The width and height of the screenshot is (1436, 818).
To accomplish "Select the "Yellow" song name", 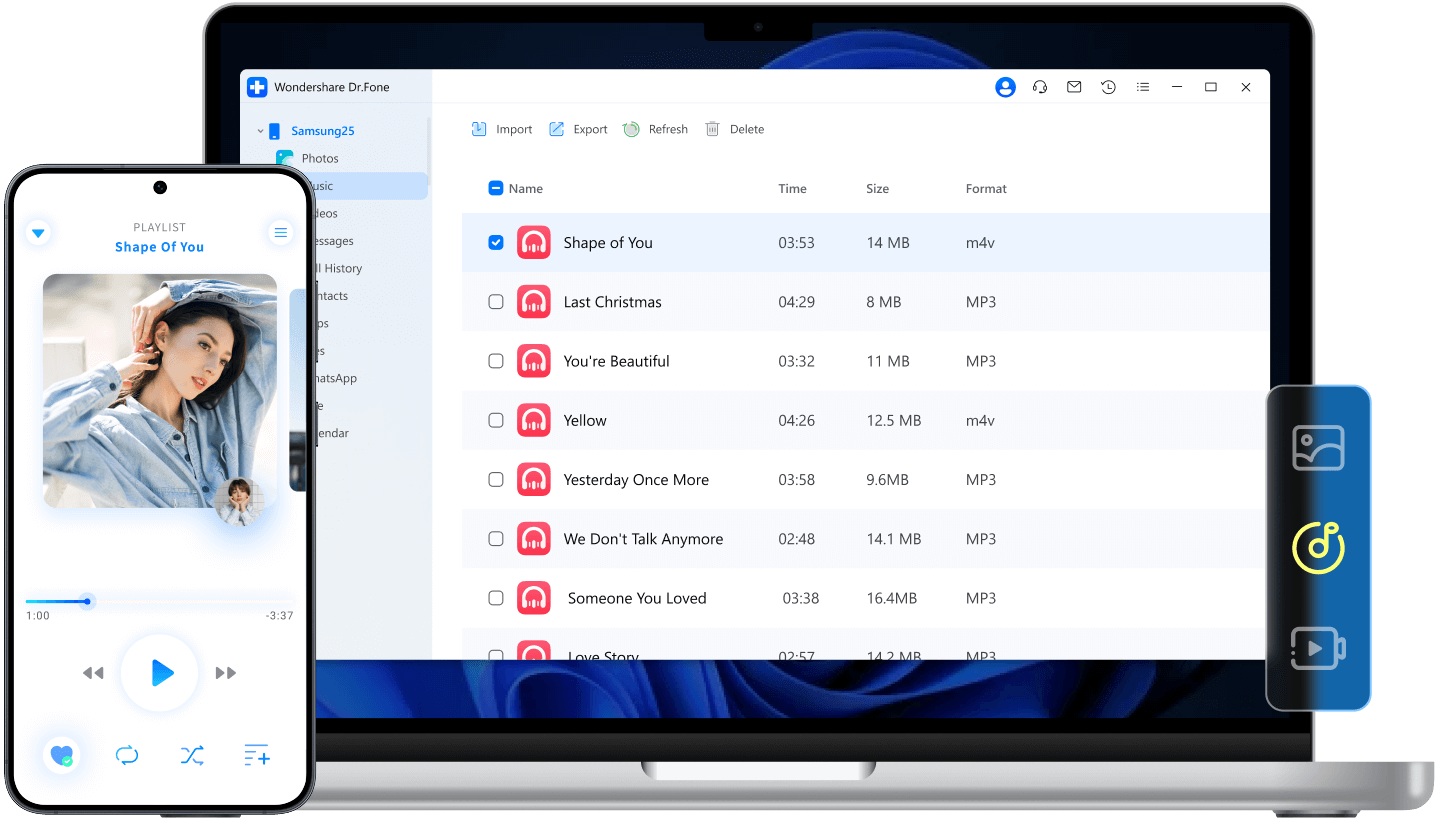I will click(585, 420).
